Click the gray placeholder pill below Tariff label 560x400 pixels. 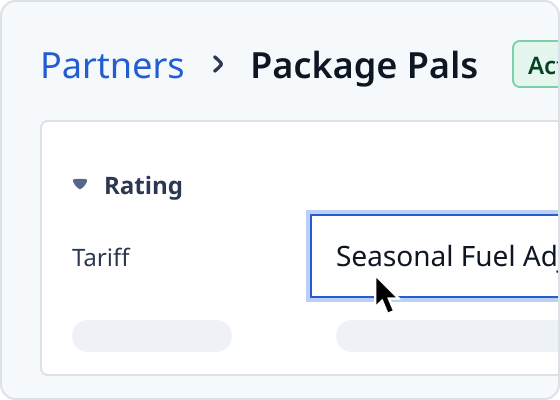click(x=152, y=336)
